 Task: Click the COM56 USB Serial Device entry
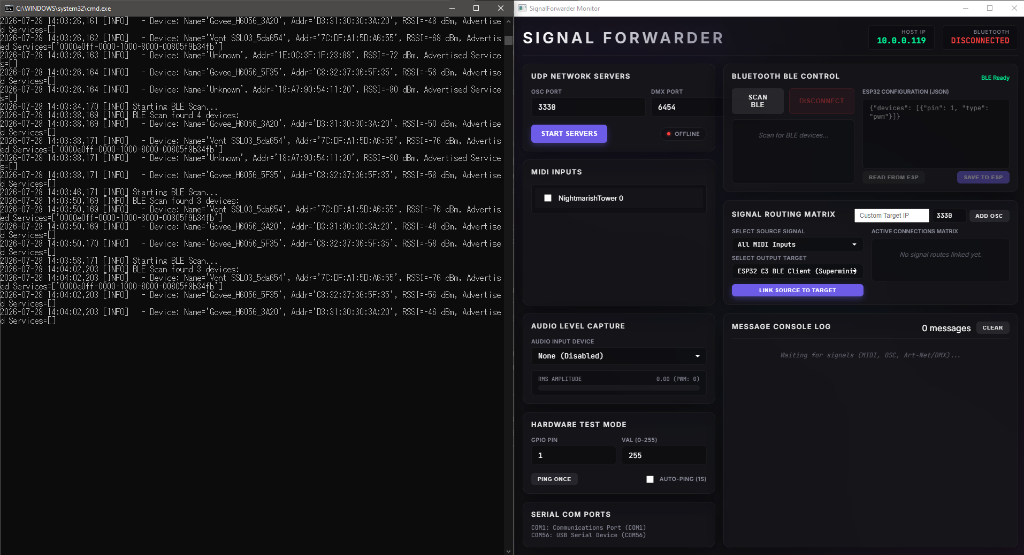[588, 535]
